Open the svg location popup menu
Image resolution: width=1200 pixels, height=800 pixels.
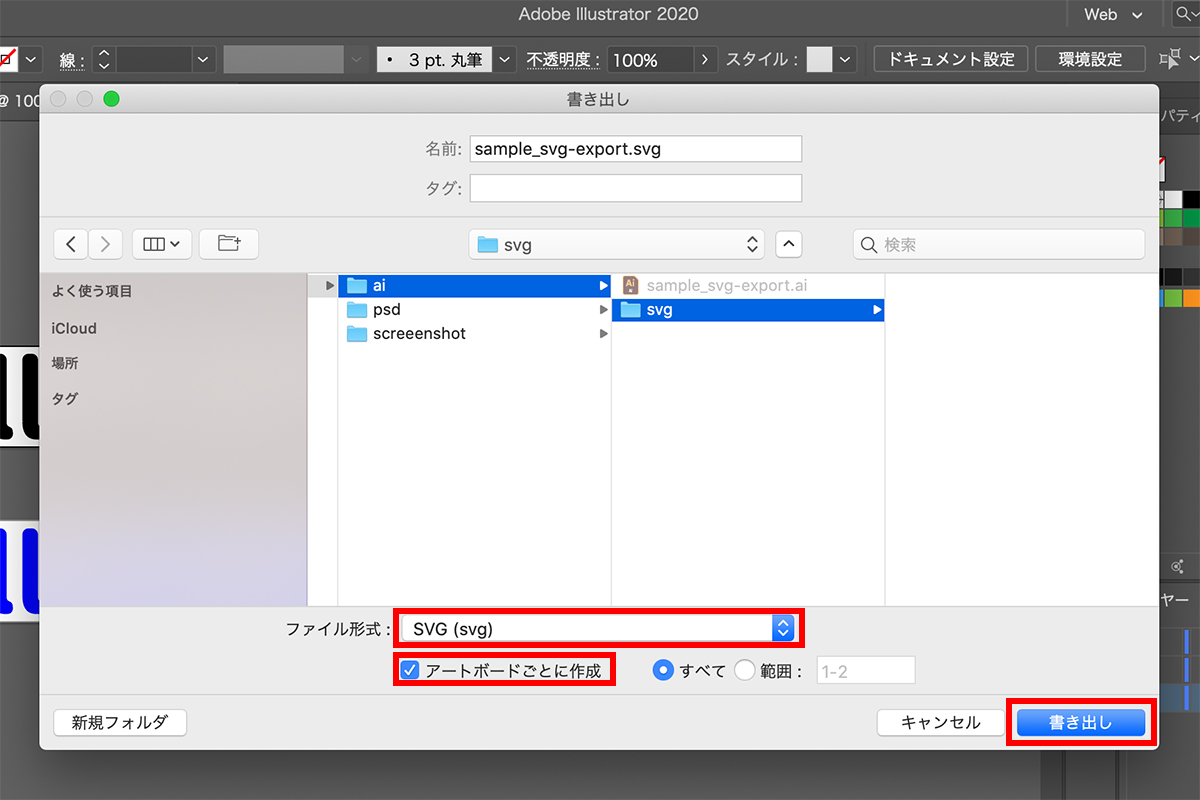[x=616, y=244]
